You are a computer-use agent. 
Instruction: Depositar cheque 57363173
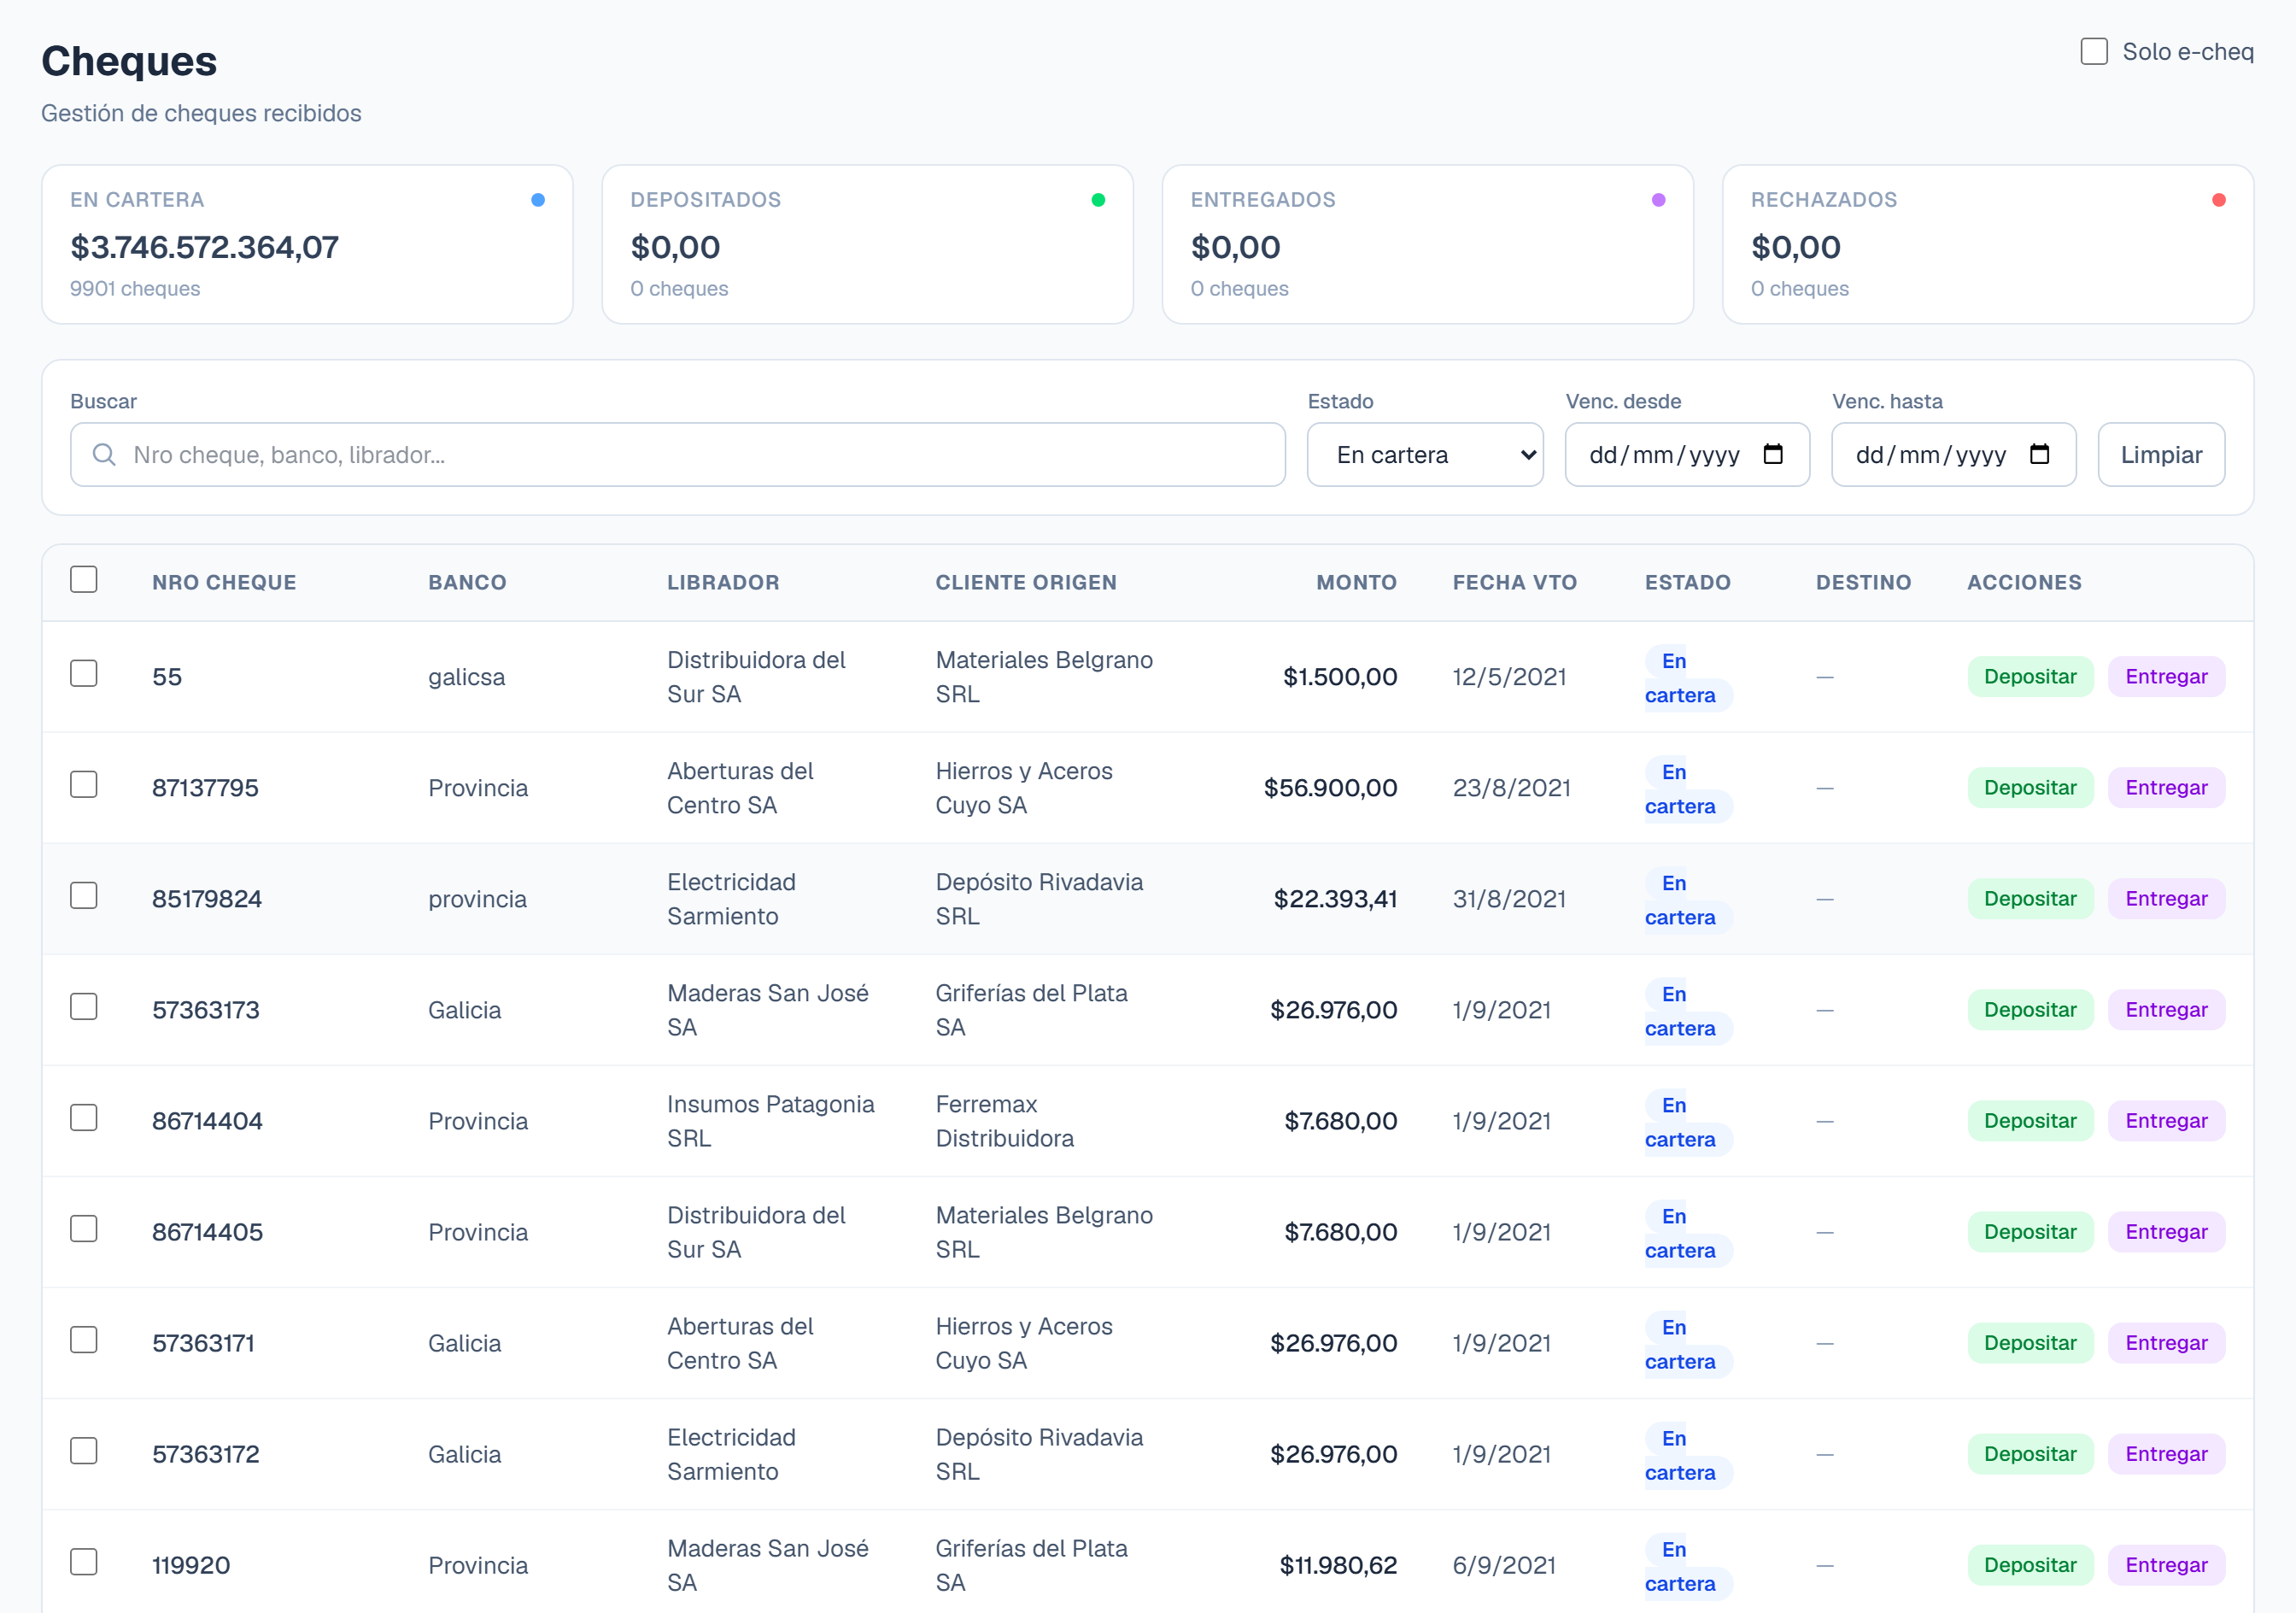point(2030,1010)
